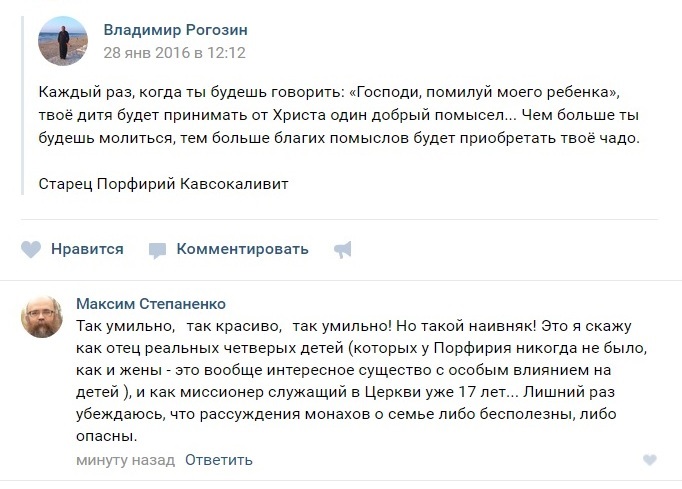Screen dimensions: 682x489
Task: Open the Владимир Рогозин name link
Action: tap(176, 30)
